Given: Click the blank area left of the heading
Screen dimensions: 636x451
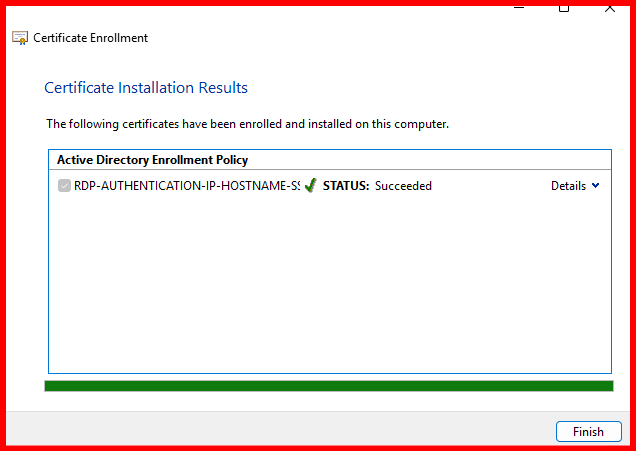Looking at the screenshot, I should 25,88.
